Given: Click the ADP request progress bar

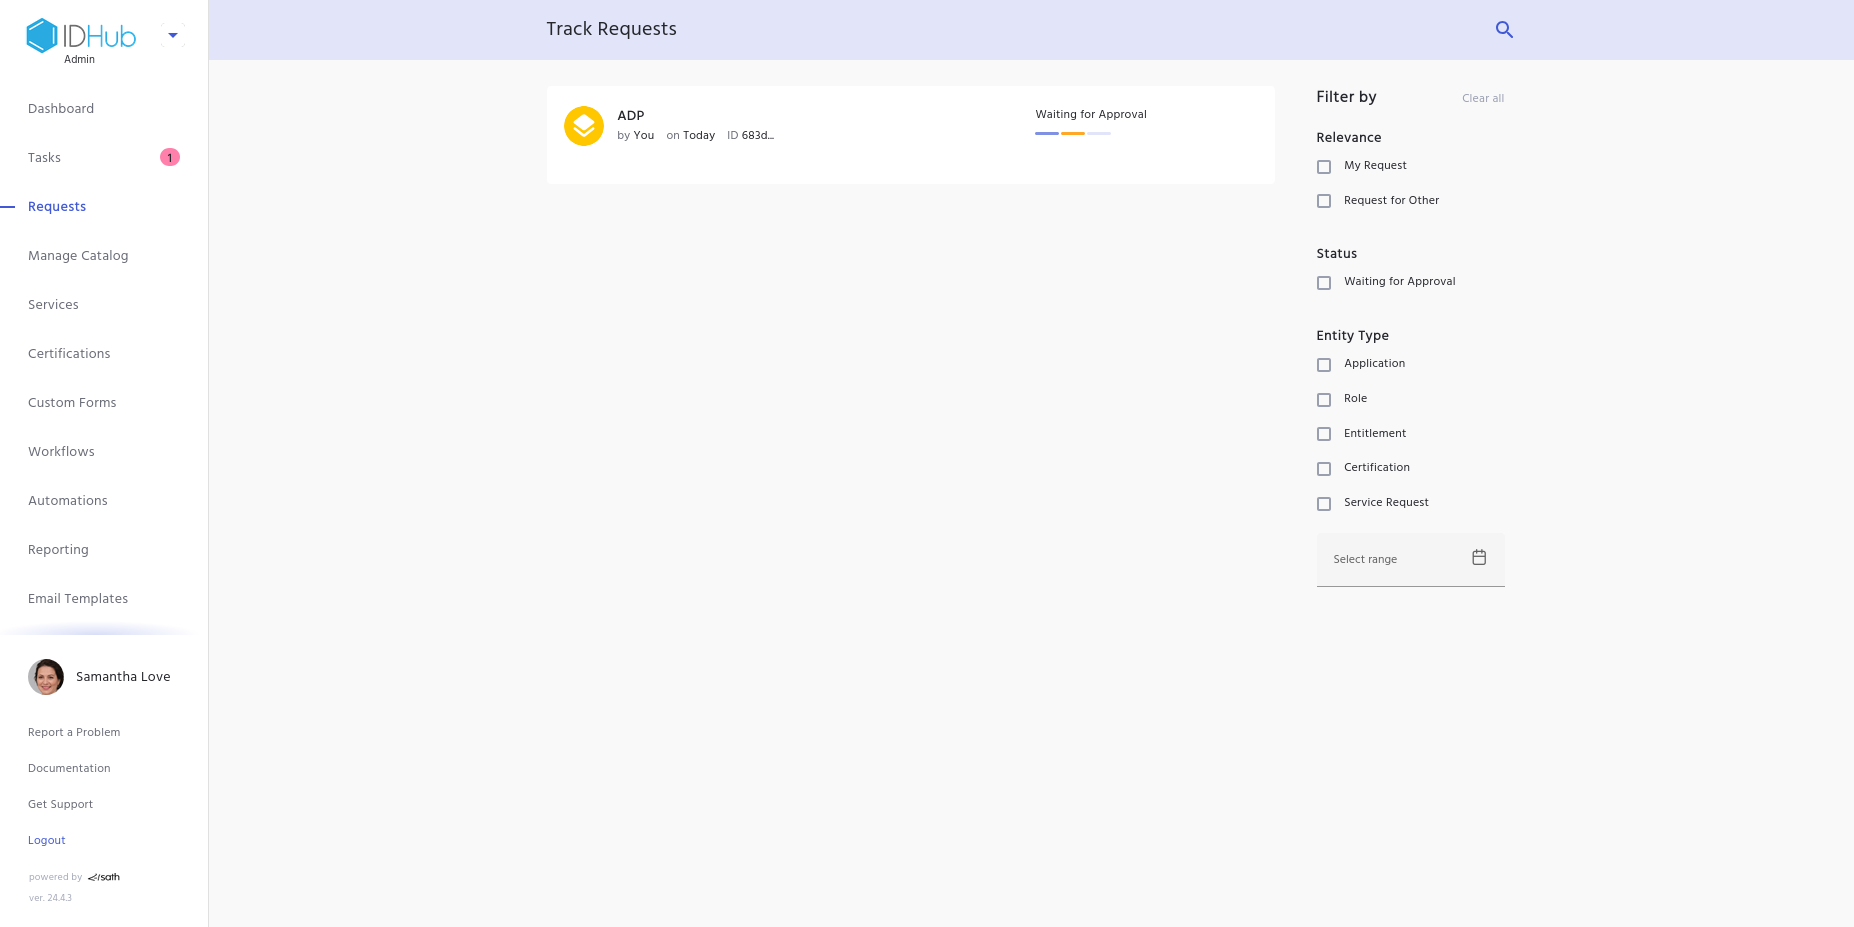Looking at the screenshot, I should 1072,133.
